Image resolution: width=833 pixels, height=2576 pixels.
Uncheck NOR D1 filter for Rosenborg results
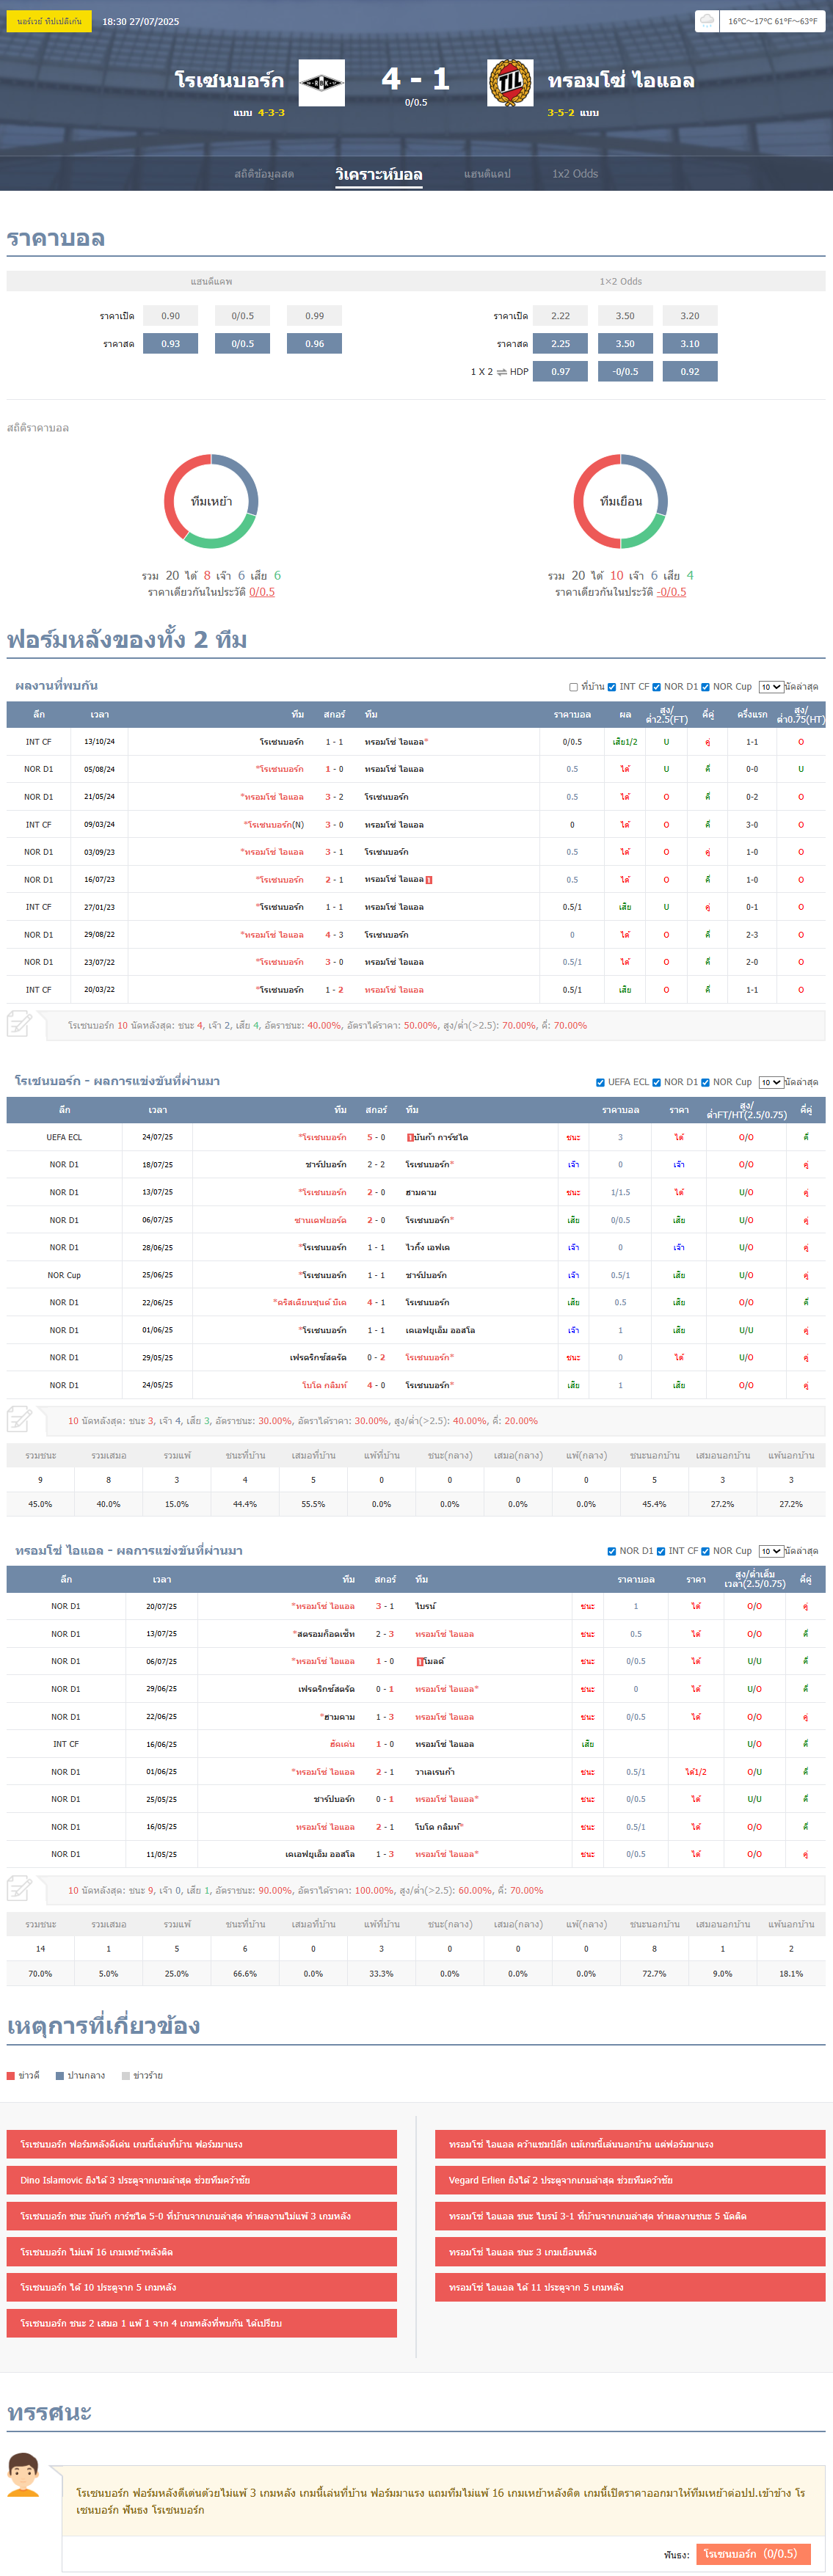pos(656,1082)
